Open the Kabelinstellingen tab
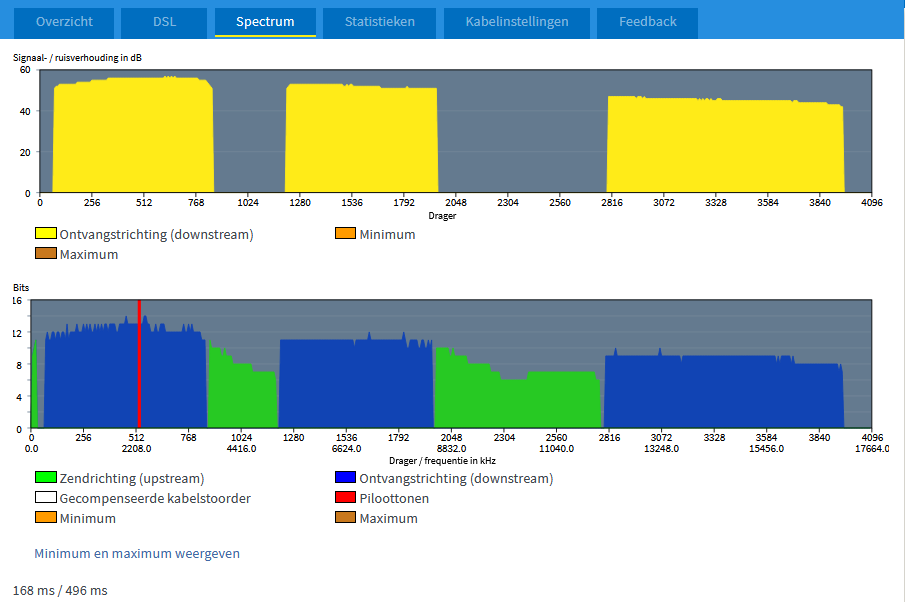Viewport: 905px width, 602px height. [517, 22]
